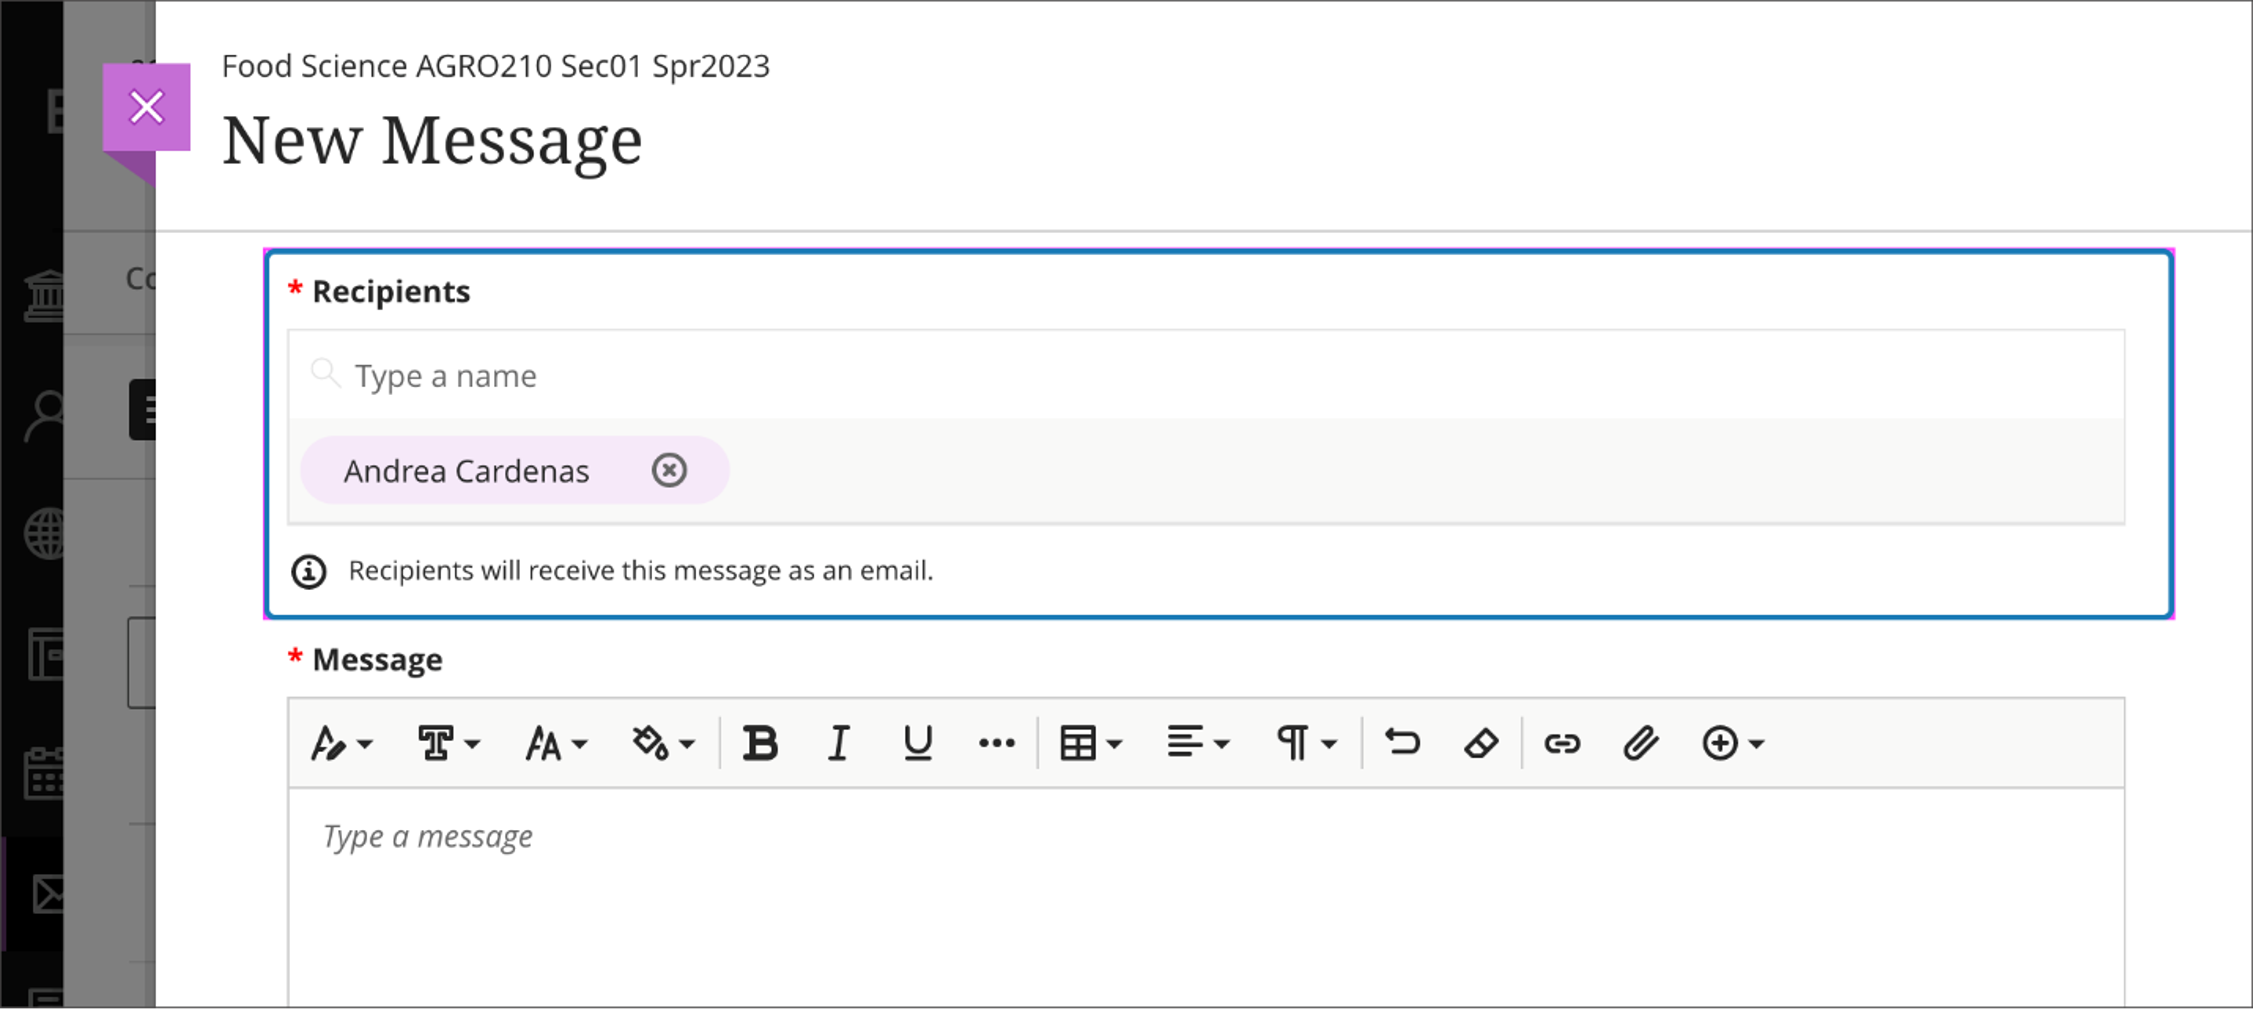Insert a hyperlink
Viewport: 2255px width, 1011px height.
(1561, 744)
